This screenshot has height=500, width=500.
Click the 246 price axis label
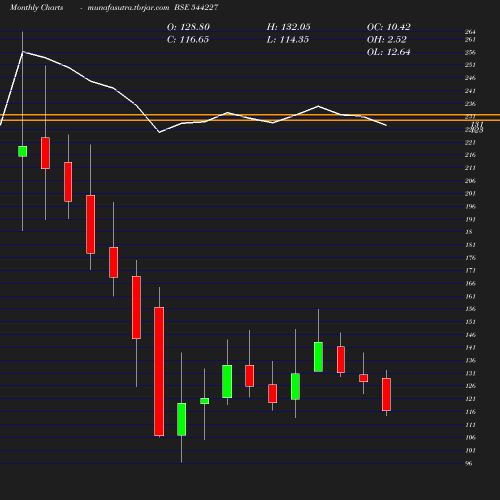[470, 78]
